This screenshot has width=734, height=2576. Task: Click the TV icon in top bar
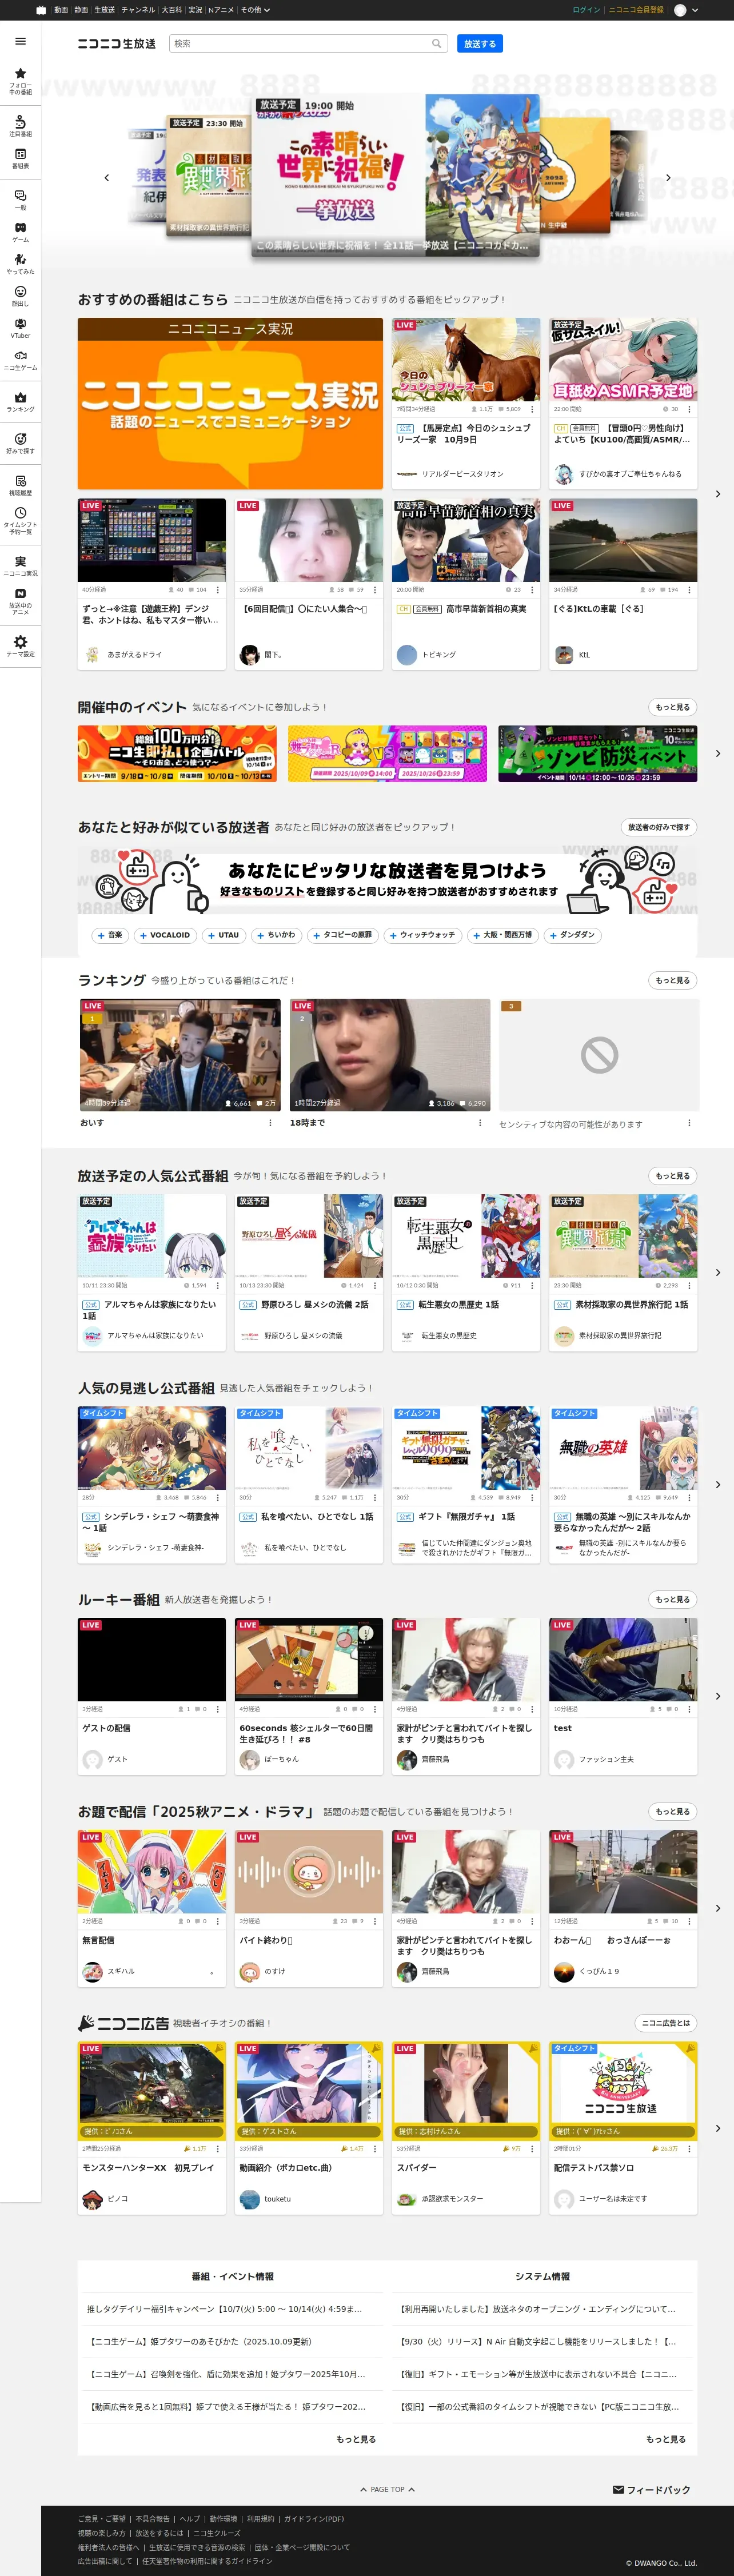pos(41,10)
